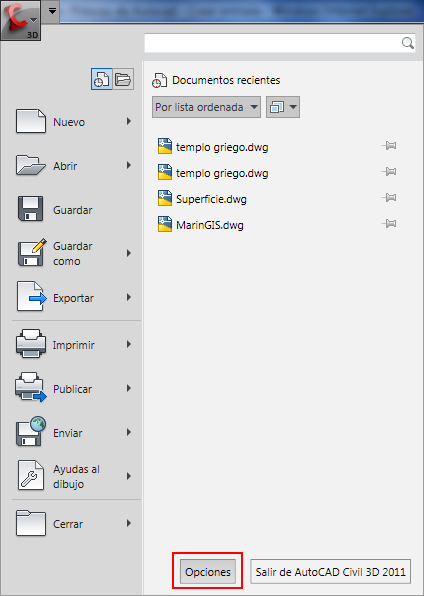The width and height of the screenshot is (424, 596).
Task: Expand the Imprimir submenu arrow
Action: (129, 344)
